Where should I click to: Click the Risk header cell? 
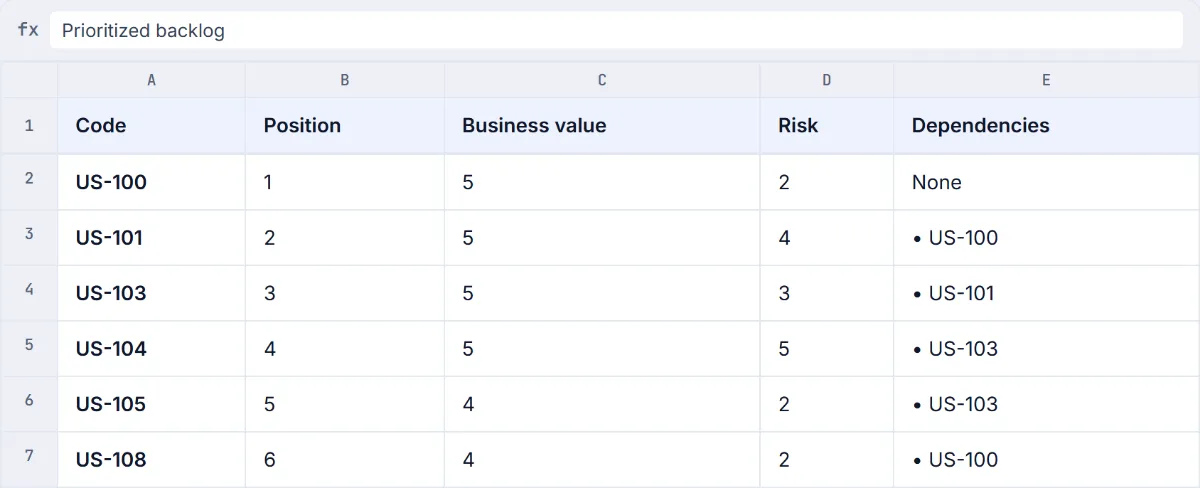(x=827, y=126)
